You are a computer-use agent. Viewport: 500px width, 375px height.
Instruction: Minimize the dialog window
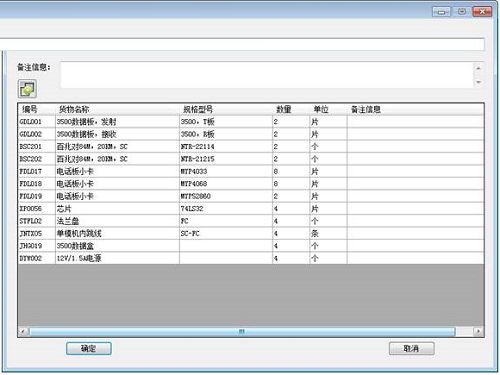point(441,12)
